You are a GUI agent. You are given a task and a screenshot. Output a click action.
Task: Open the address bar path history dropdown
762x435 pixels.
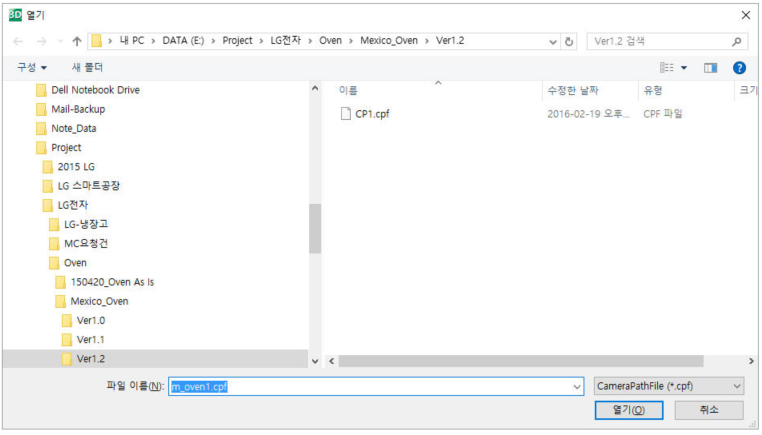tap(553, 41)
